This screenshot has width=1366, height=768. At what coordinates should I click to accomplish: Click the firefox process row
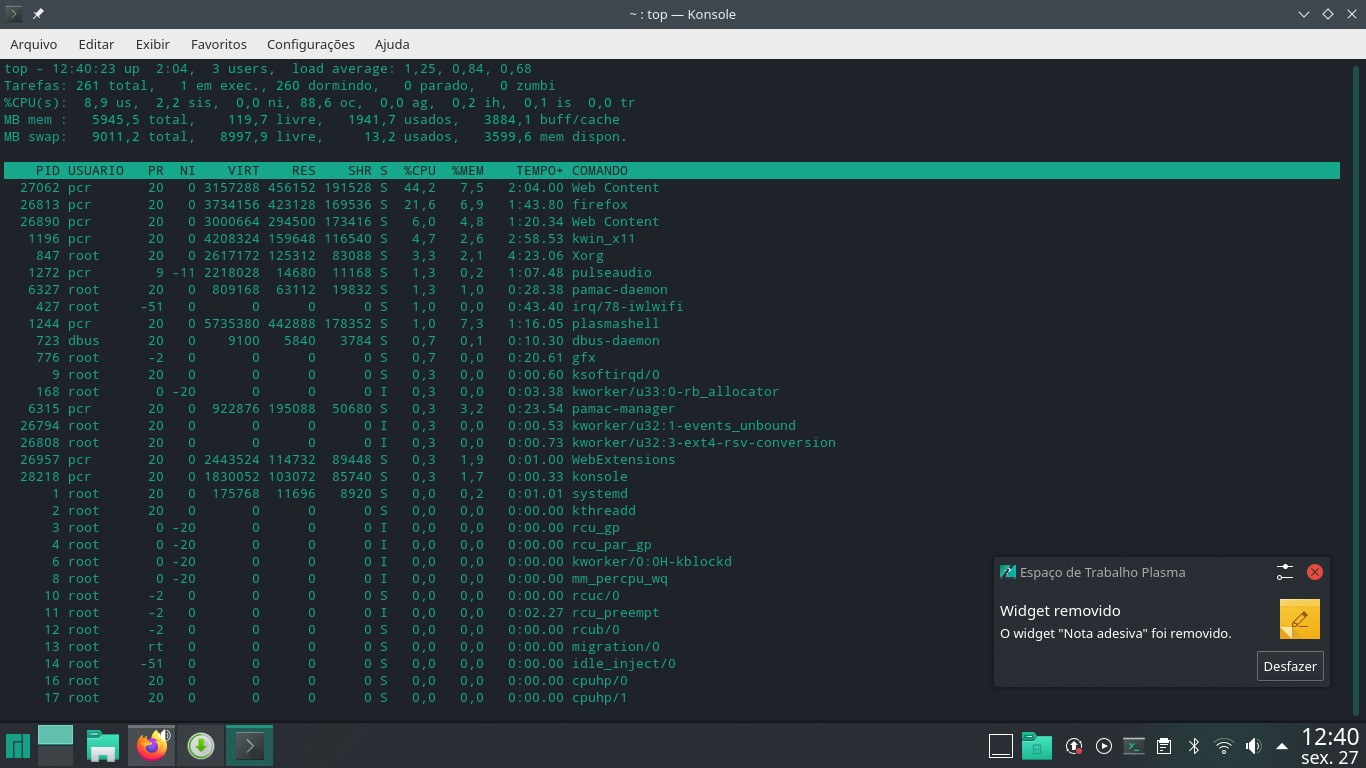672,205
